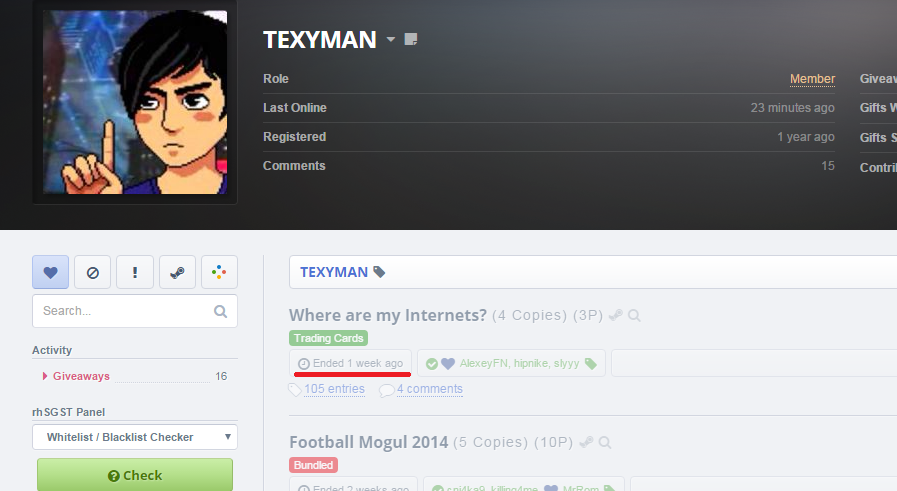897x491 pixels.
Task: Click the search magnifier icon
Action: 220,311
